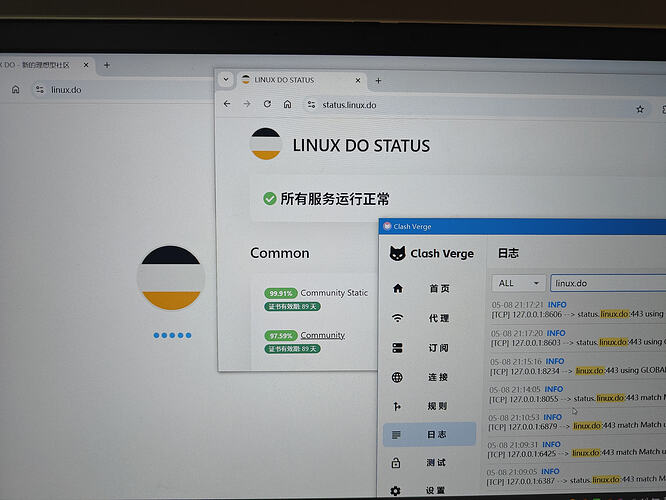Open 测试 in the Clash Verge sidebar
Image resolution: width=666 pixels, height=500 pixels.
(x=429, y=463)
